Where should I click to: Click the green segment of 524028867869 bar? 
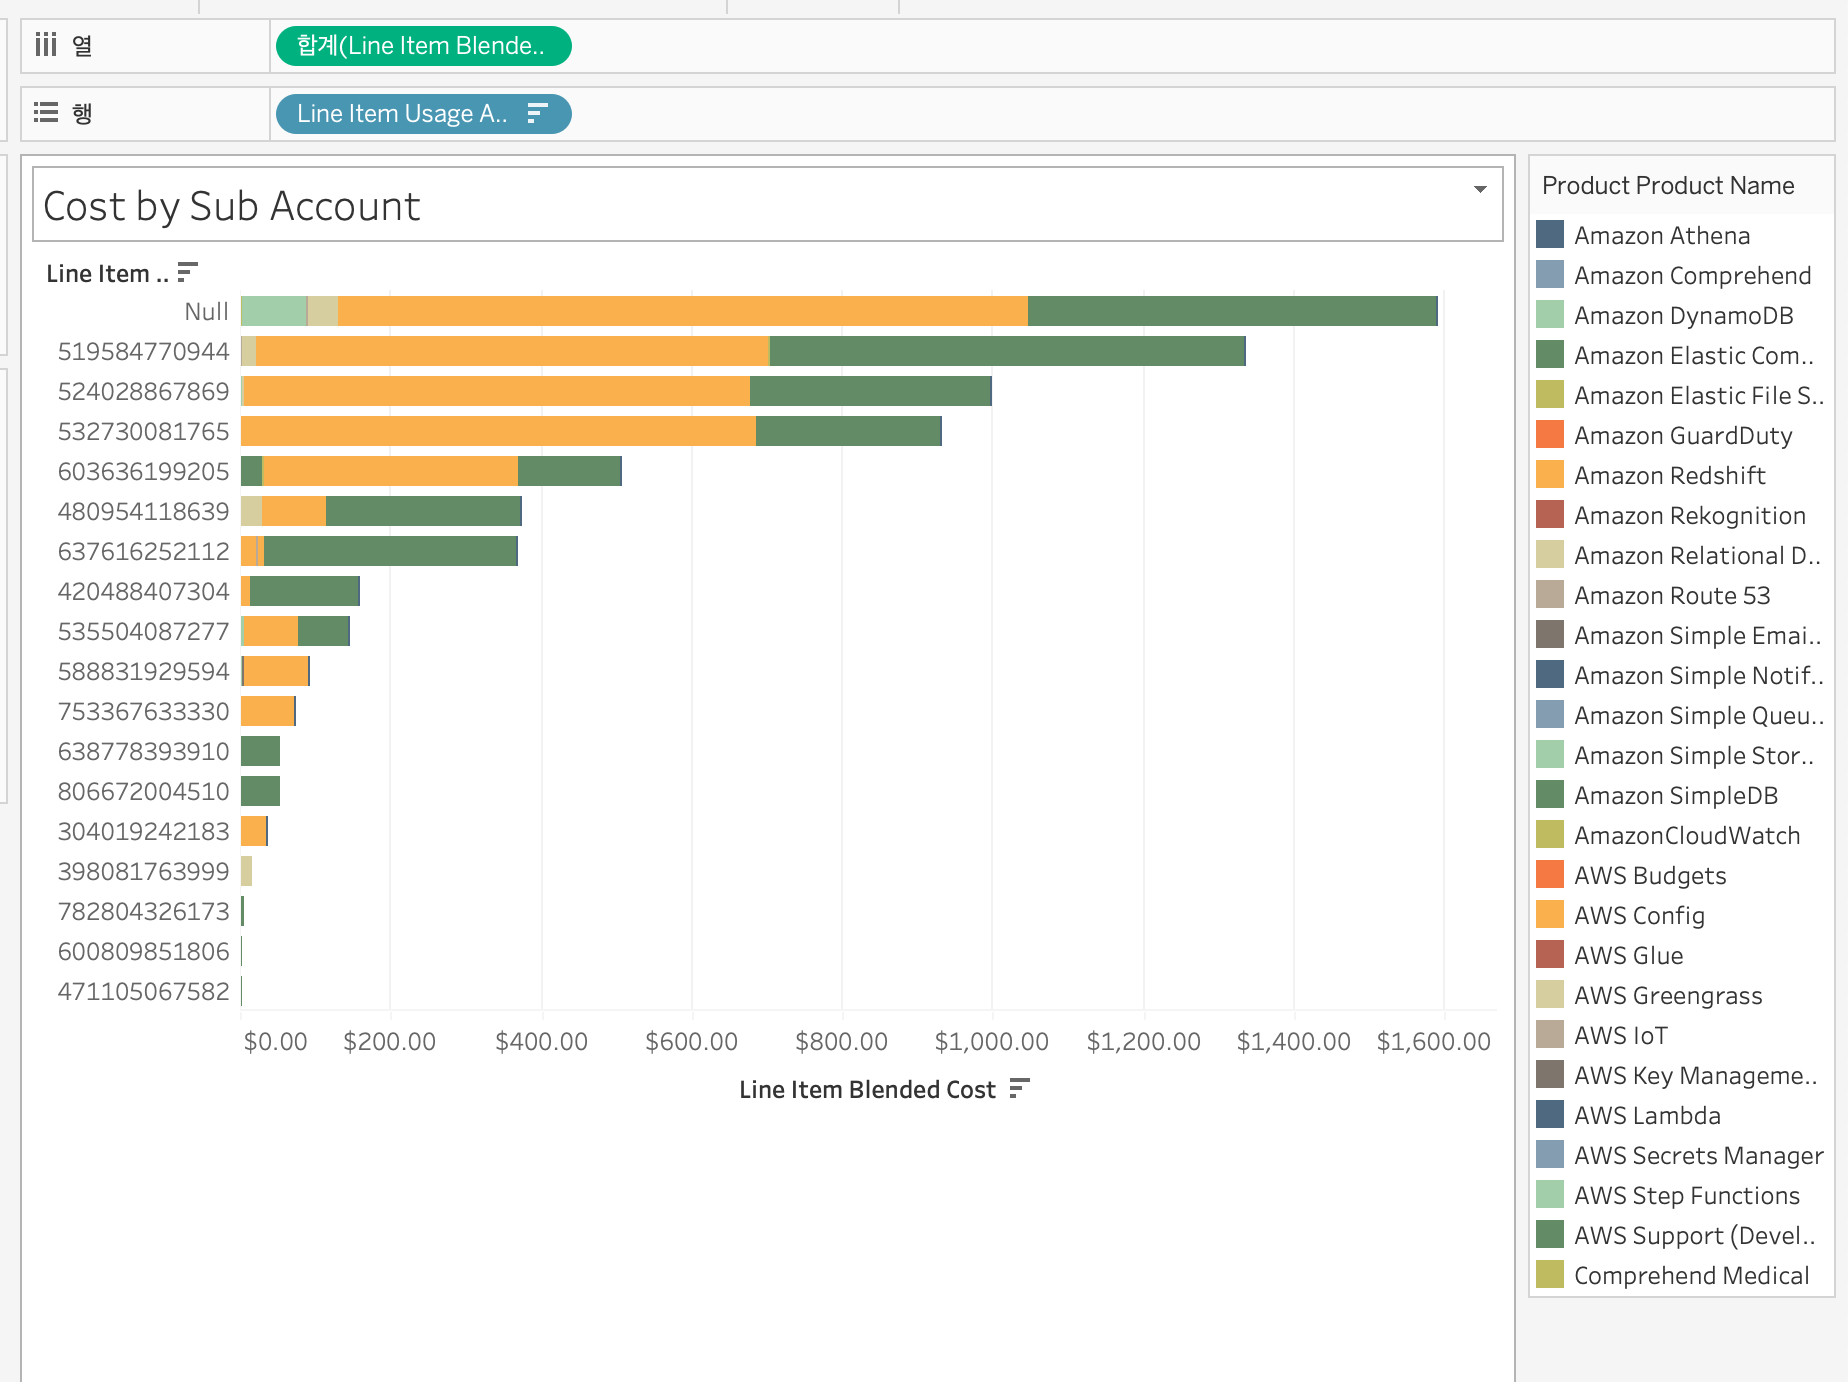tap(870, 391)
